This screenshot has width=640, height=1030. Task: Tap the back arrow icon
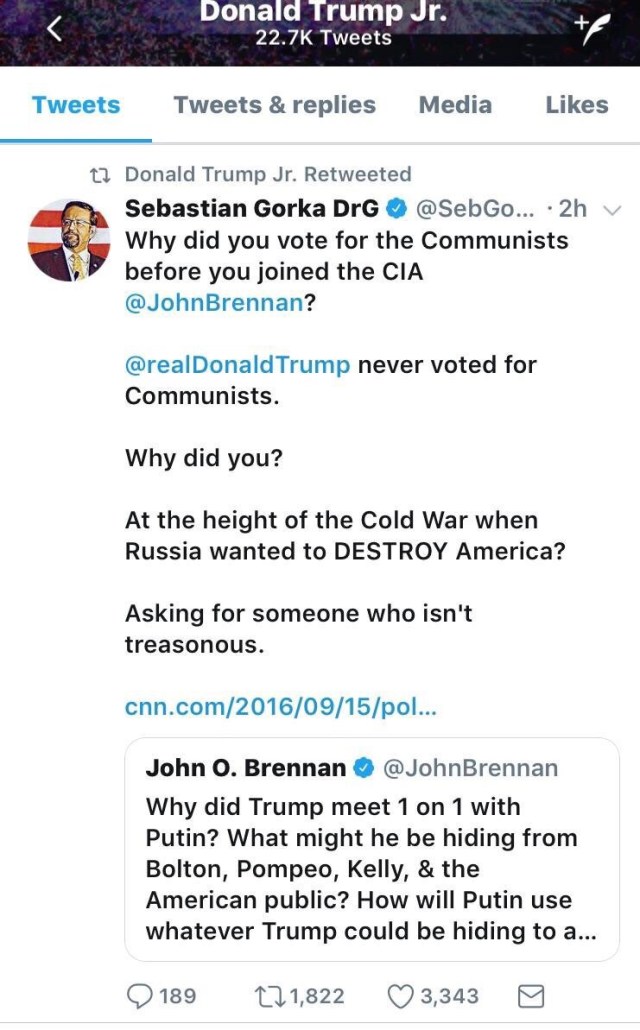(54, 30)
